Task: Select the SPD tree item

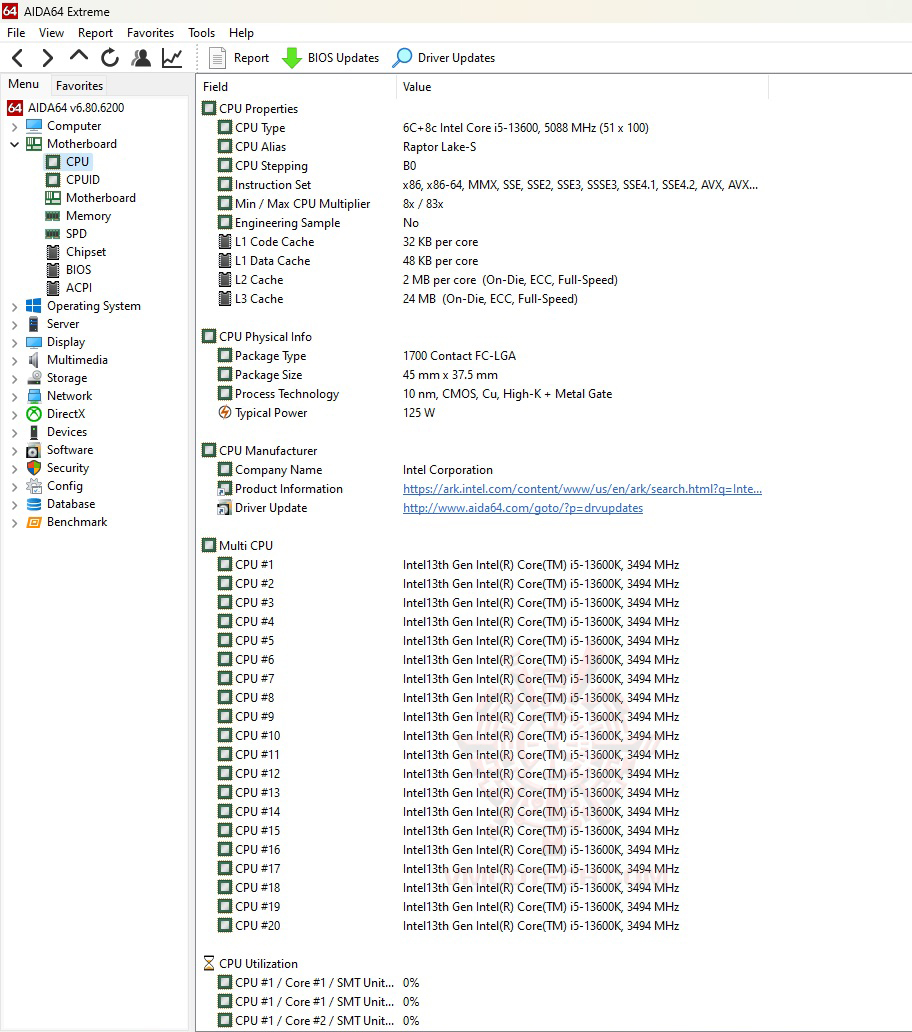Action: (66, 234)
